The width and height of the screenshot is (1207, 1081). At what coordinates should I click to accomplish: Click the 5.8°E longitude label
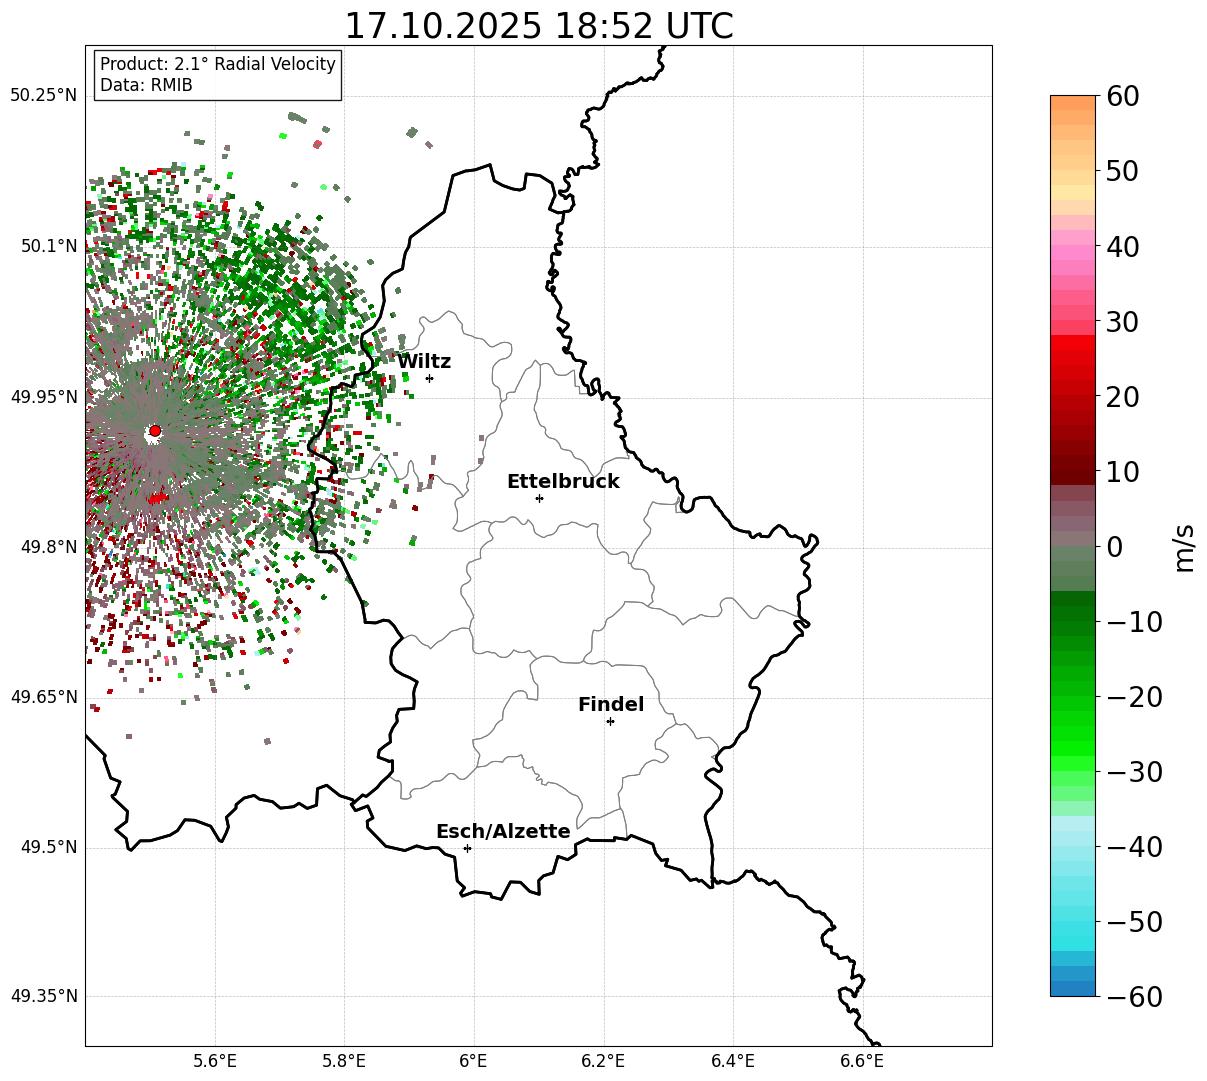coord(345,1061)
